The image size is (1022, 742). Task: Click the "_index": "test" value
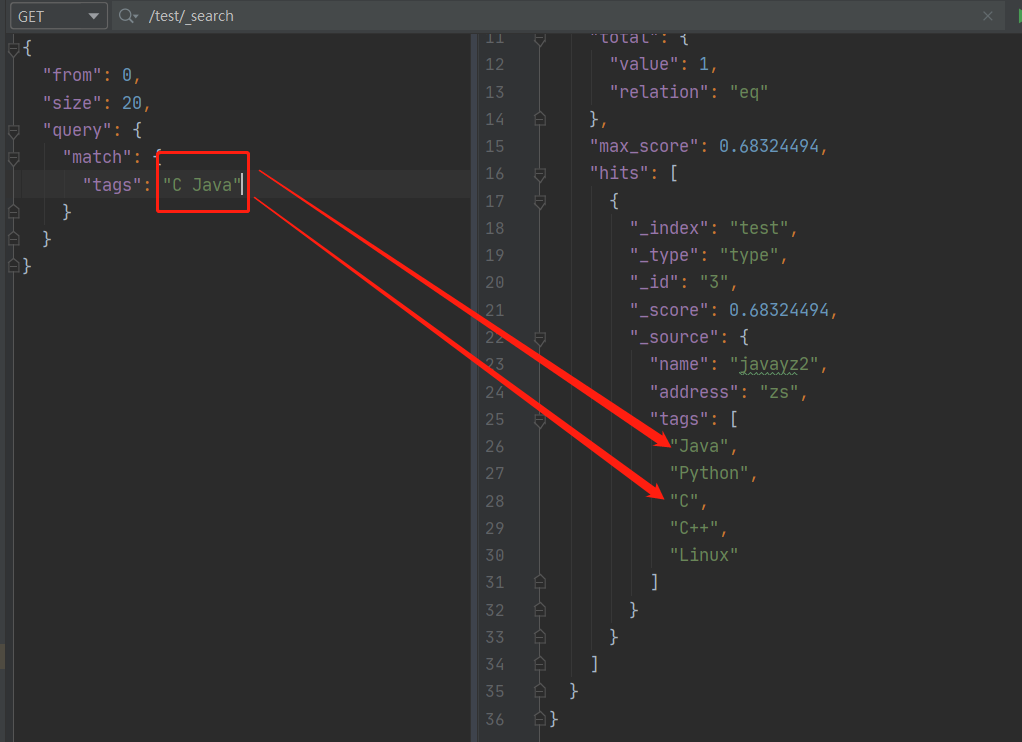tap(759, 228)
